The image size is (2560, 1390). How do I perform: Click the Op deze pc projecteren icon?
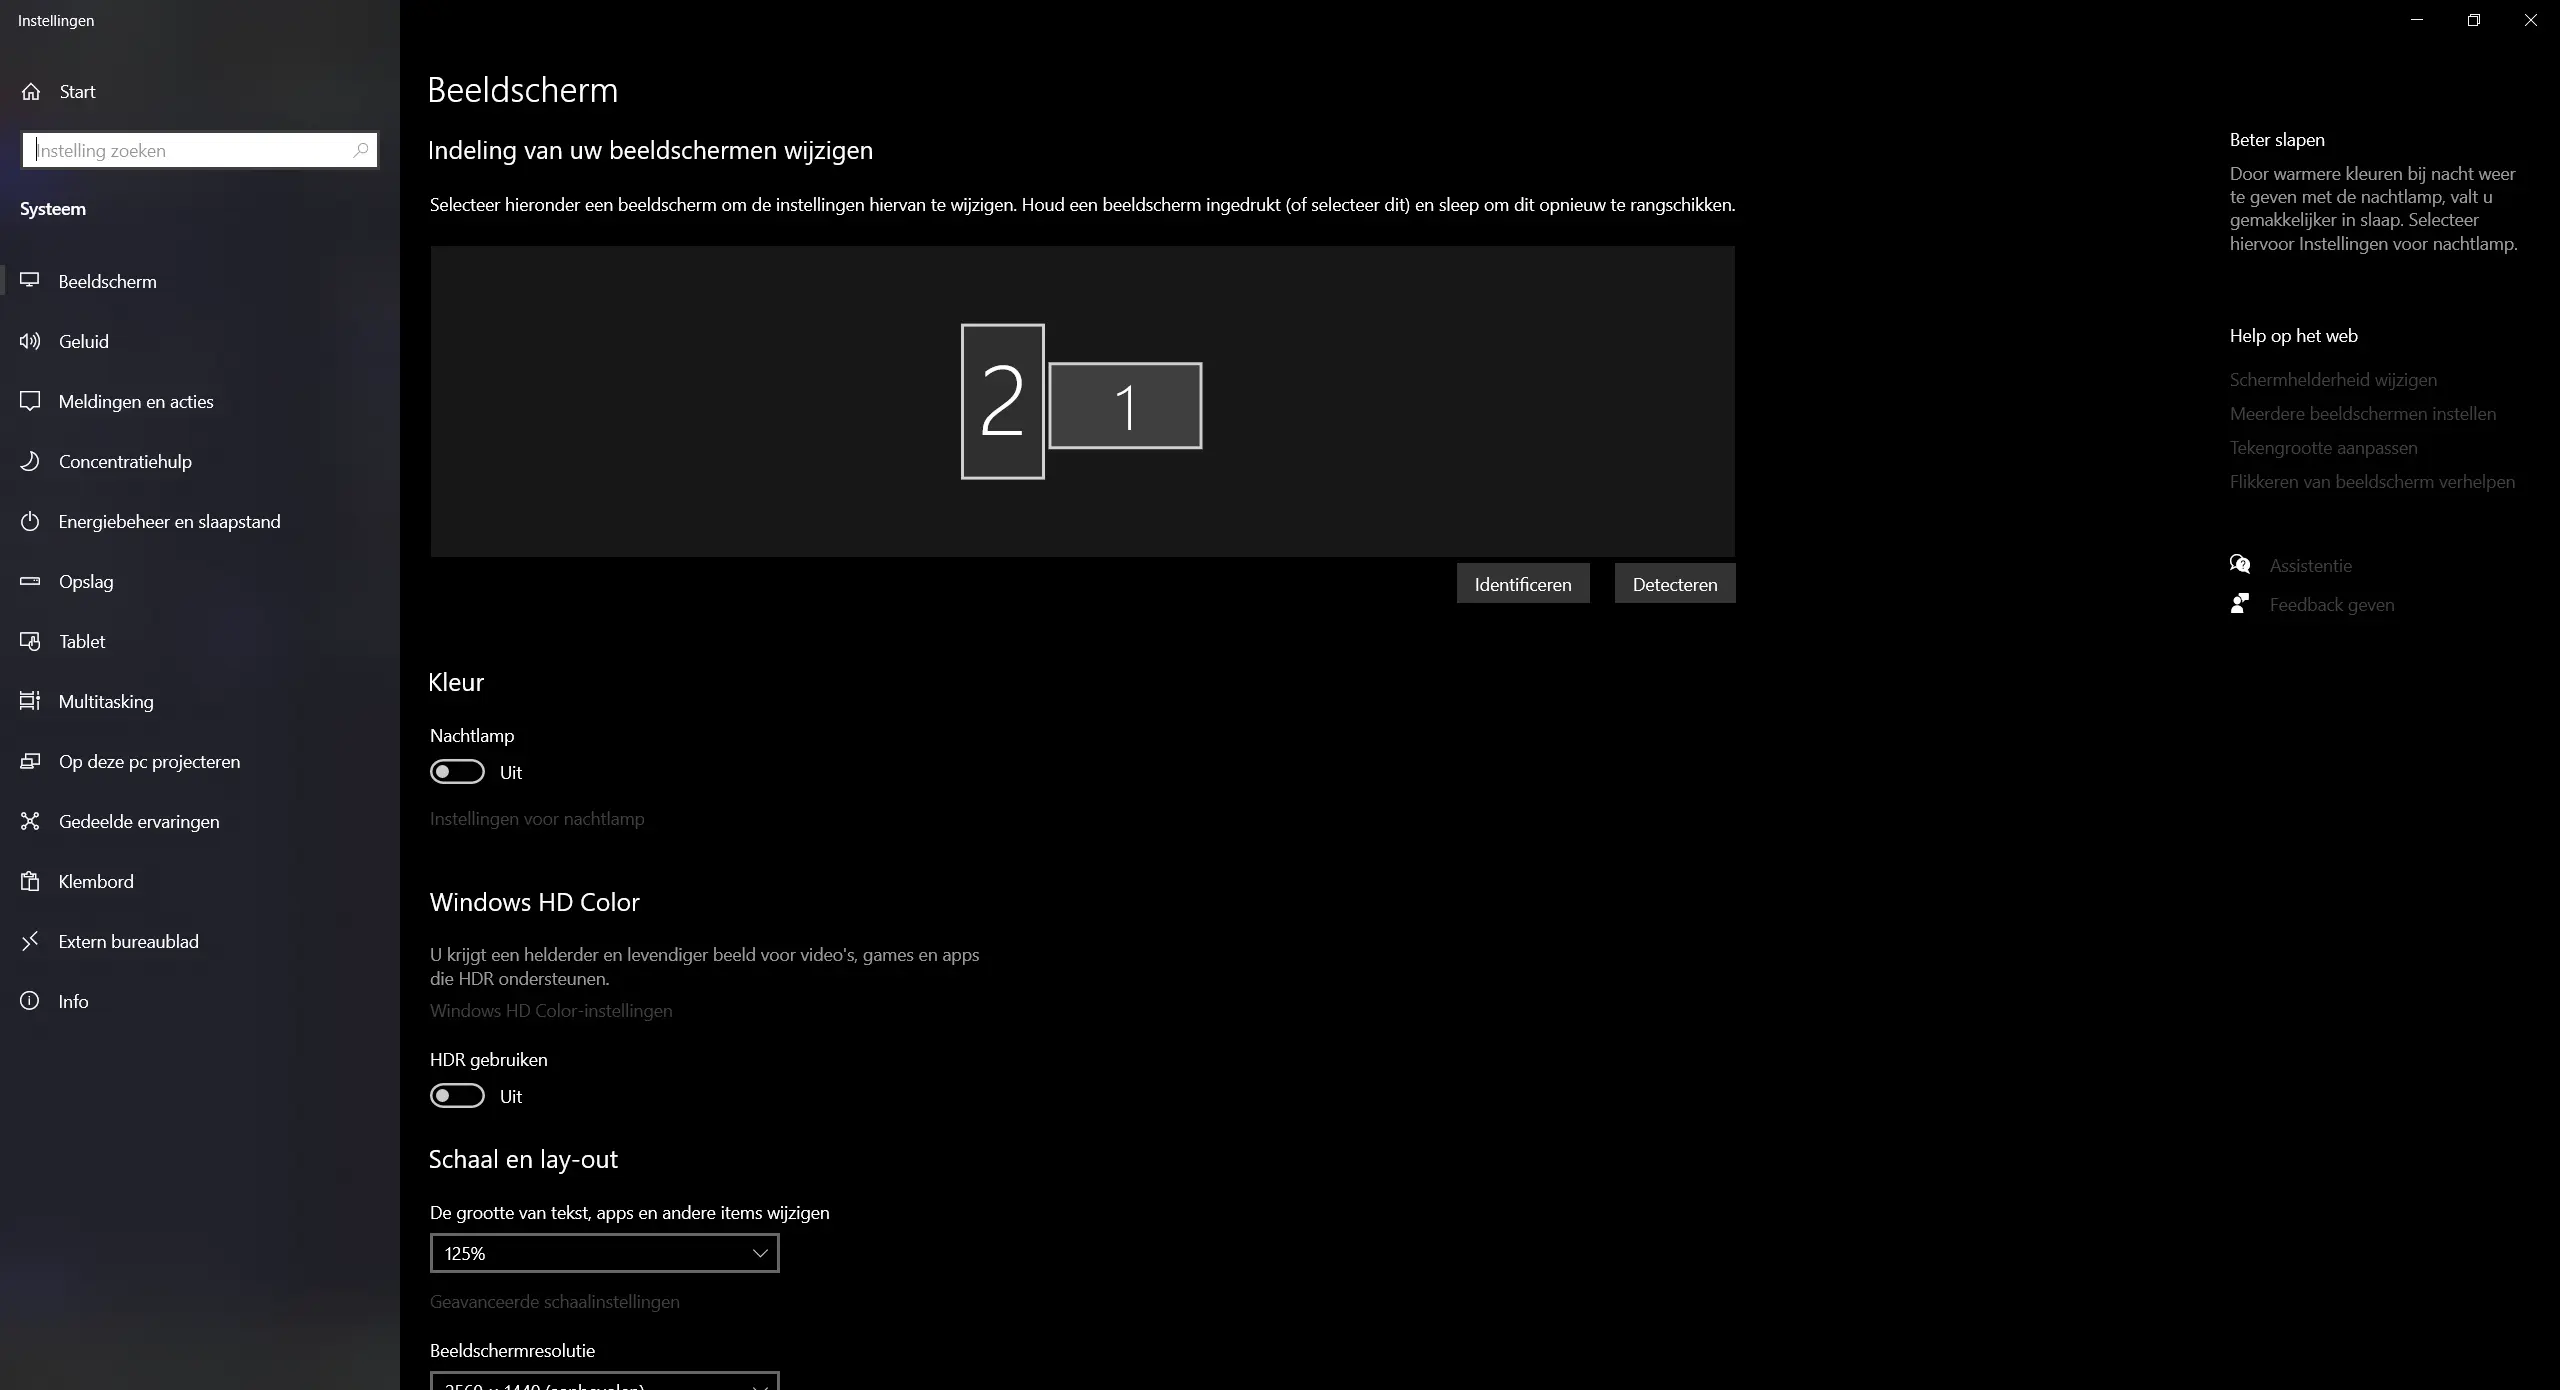[30, 761]
